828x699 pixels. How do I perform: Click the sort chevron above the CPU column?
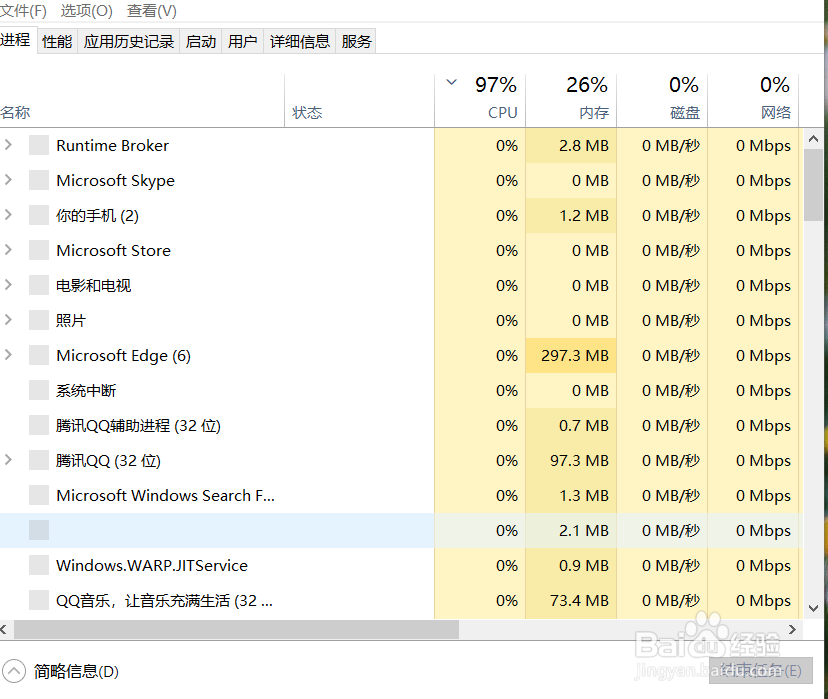coord(451,82)
